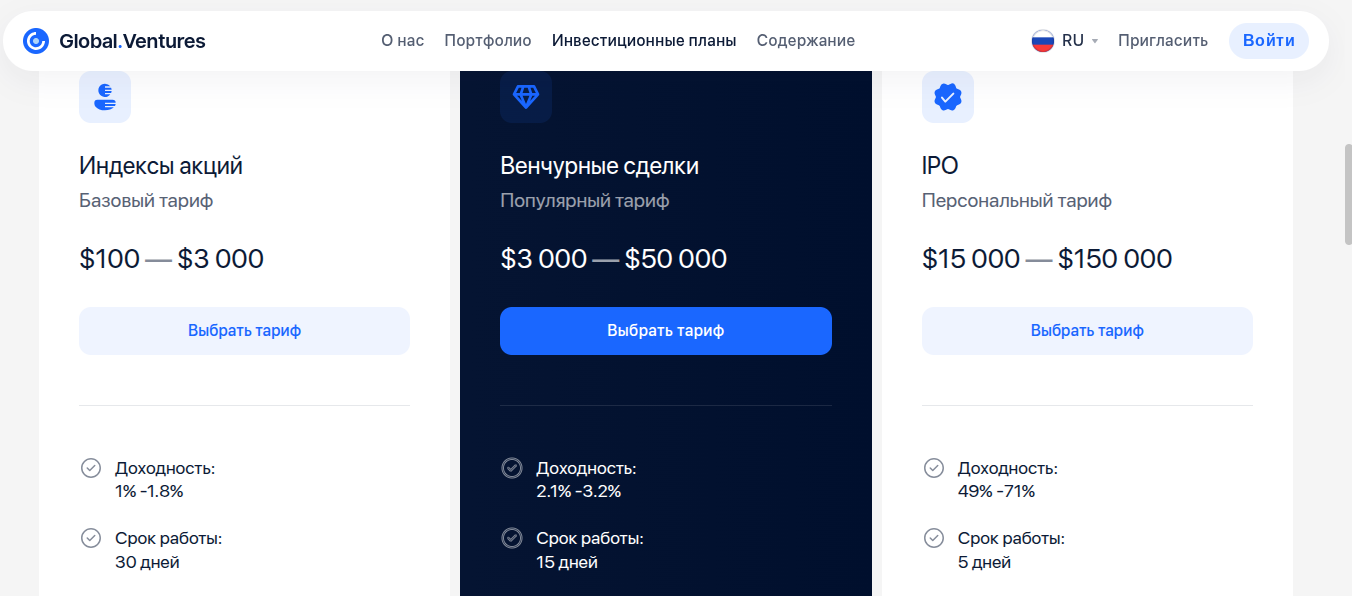Click the checkmark beside Срок работы on Венчурные сделки
This screenshot has width=1352, height=596.
(x=513, y=538)
